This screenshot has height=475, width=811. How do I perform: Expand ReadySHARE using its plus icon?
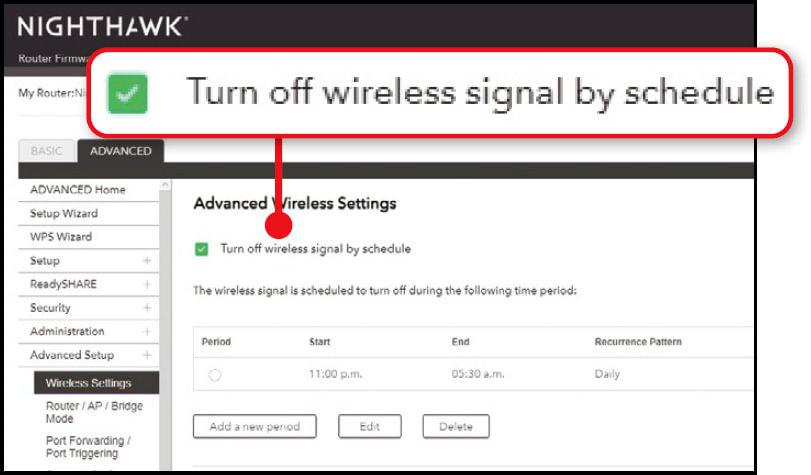click(147, 284)
